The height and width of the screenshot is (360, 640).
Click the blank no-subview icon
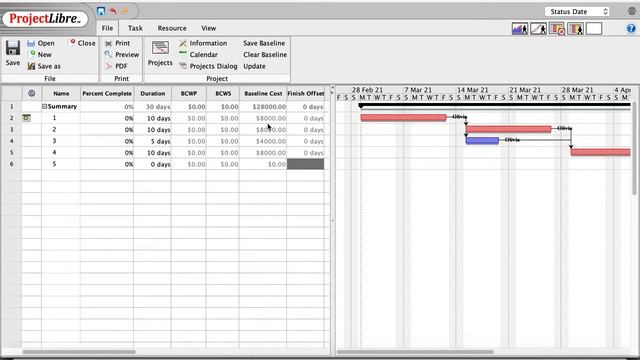(594, 29)
